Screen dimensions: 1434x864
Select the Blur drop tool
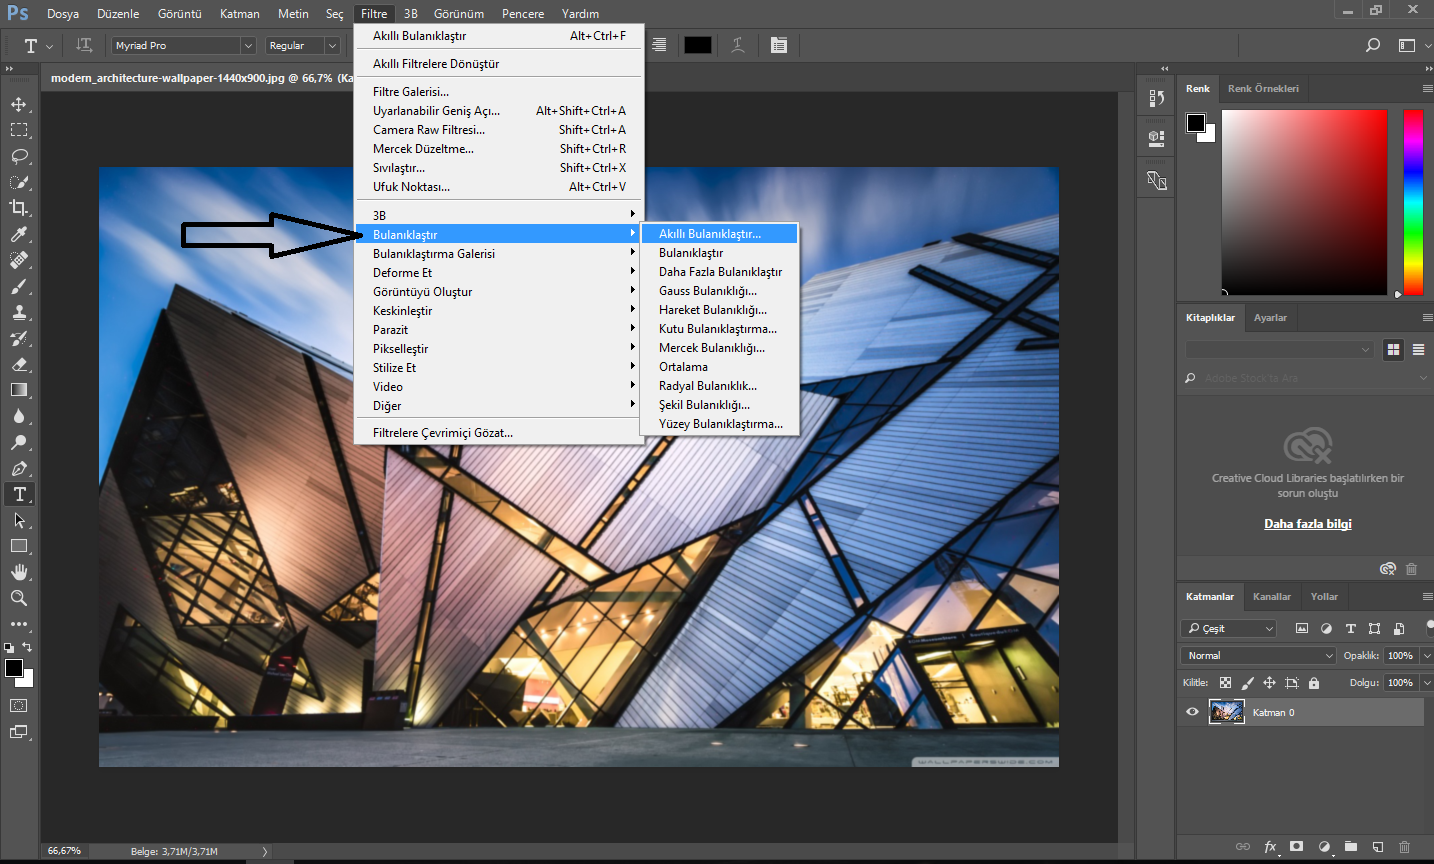[x=19, y=416]
